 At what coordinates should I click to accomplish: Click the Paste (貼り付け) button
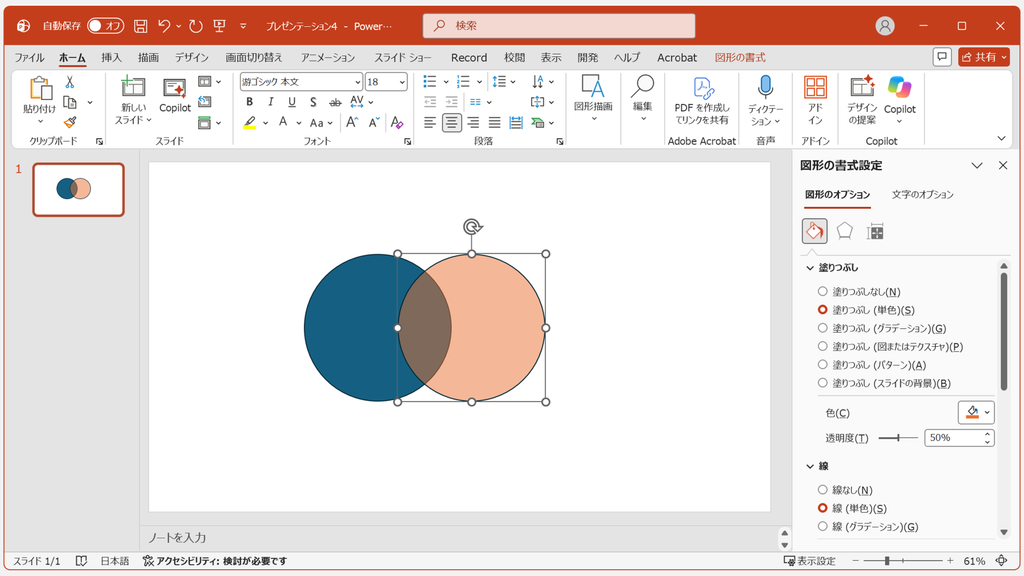point(40,100)
